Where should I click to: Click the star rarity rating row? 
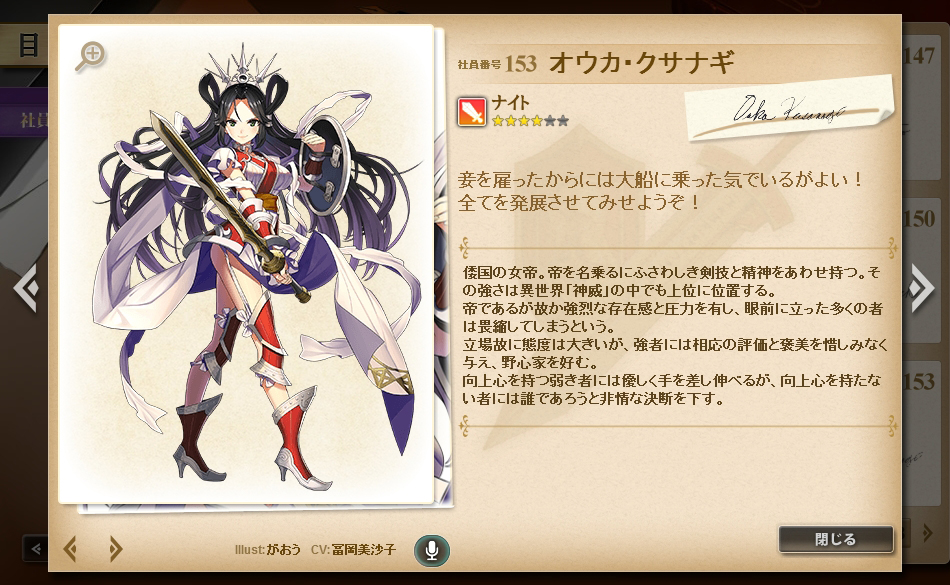pyautogui.click(x=530, y=121)
